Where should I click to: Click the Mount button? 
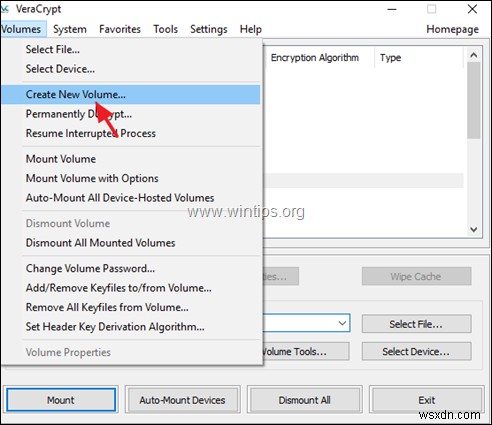point(61,400)
